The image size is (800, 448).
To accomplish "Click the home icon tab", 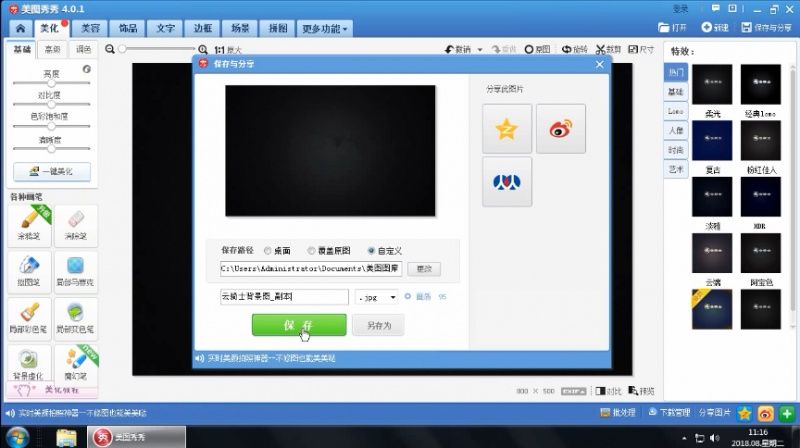I will coord(20,28).
